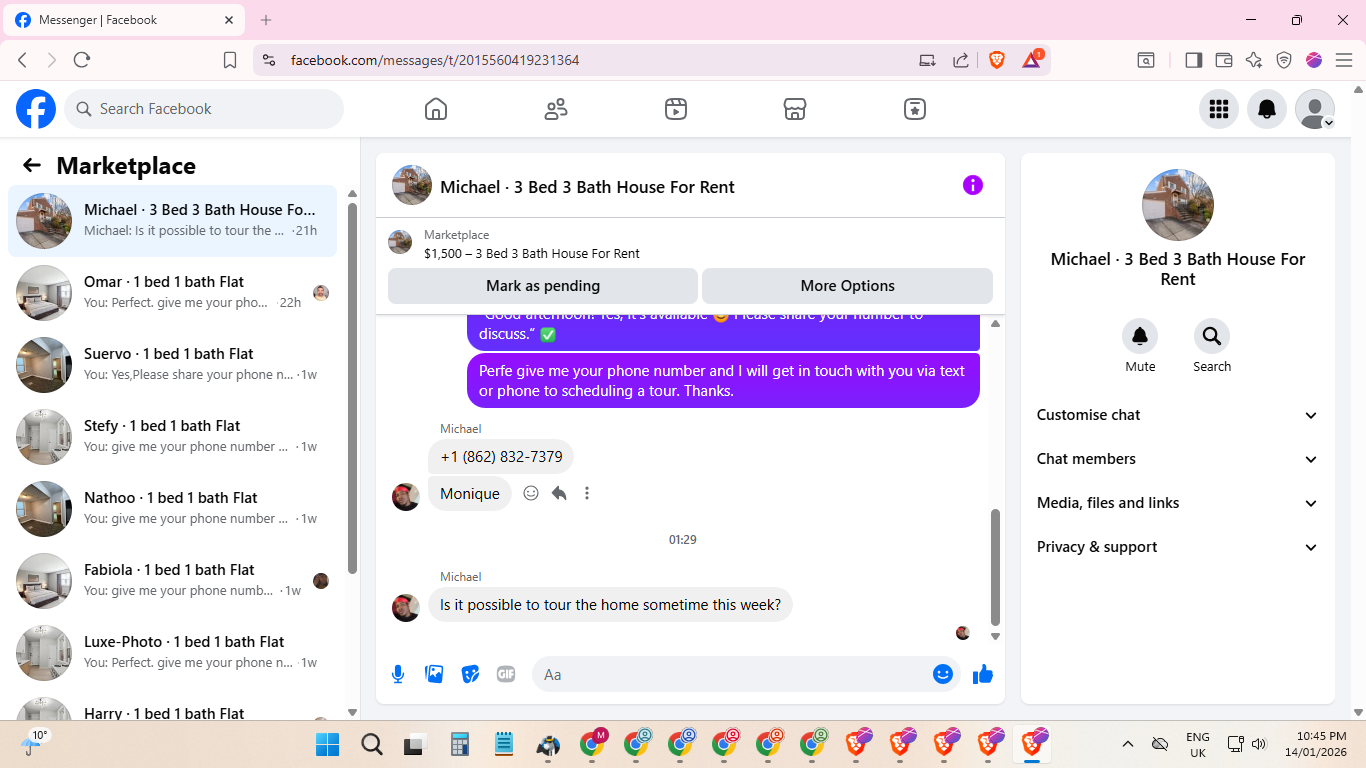This screenshot has width=1366, height=768.
Task: Choose a GIF
Action: point(506,674)
